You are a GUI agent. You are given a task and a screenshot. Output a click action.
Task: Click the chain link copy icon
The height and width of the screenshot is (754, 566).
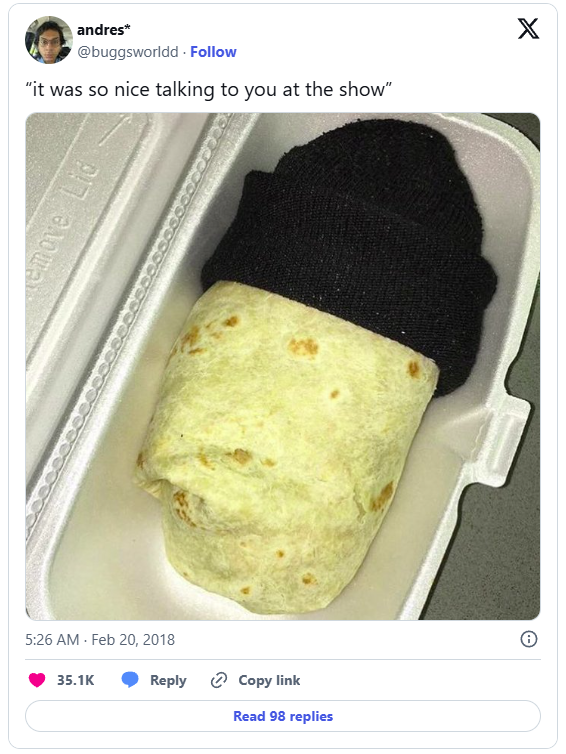coord(219,680)
